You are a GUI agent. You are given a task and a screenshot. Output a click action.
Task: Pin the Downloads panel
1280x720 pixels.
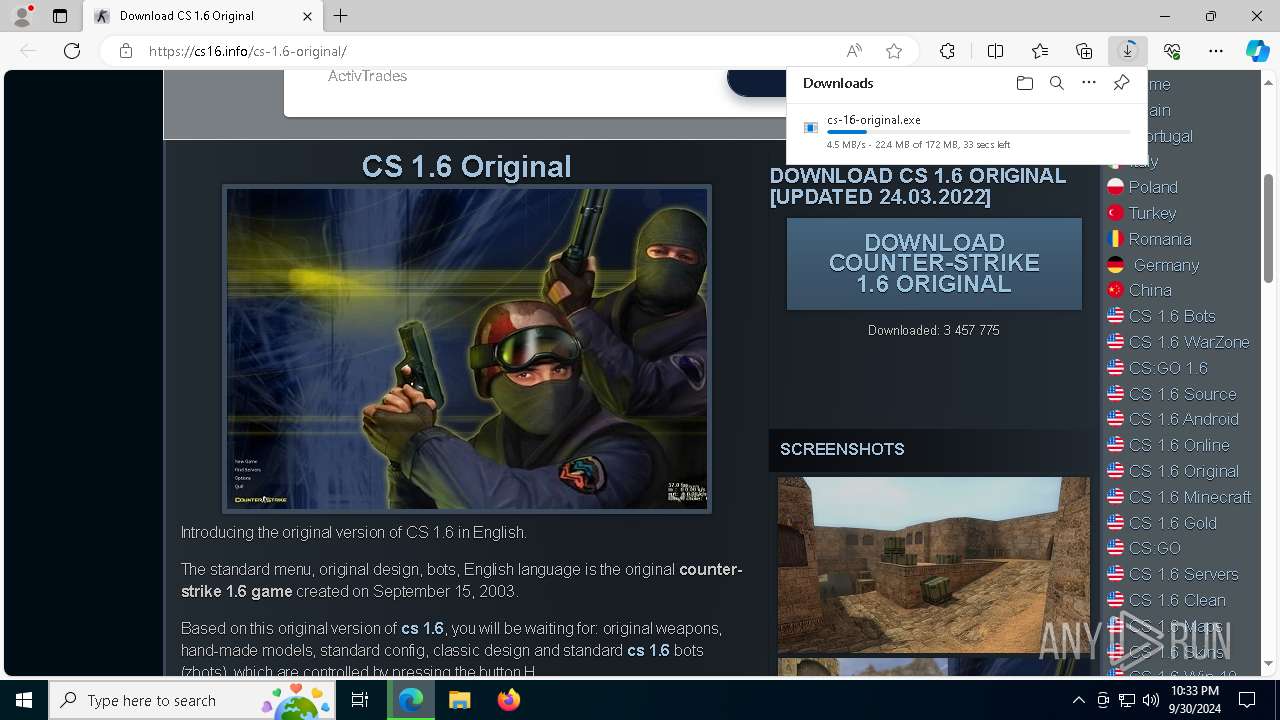tap(1121, 83)
